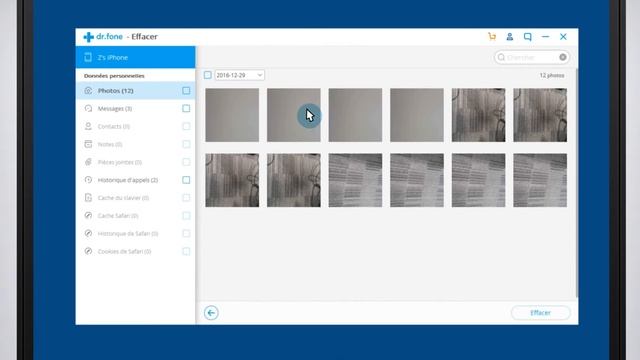
Task: Check the Pièces jointes checkbox
Action: 186,162
